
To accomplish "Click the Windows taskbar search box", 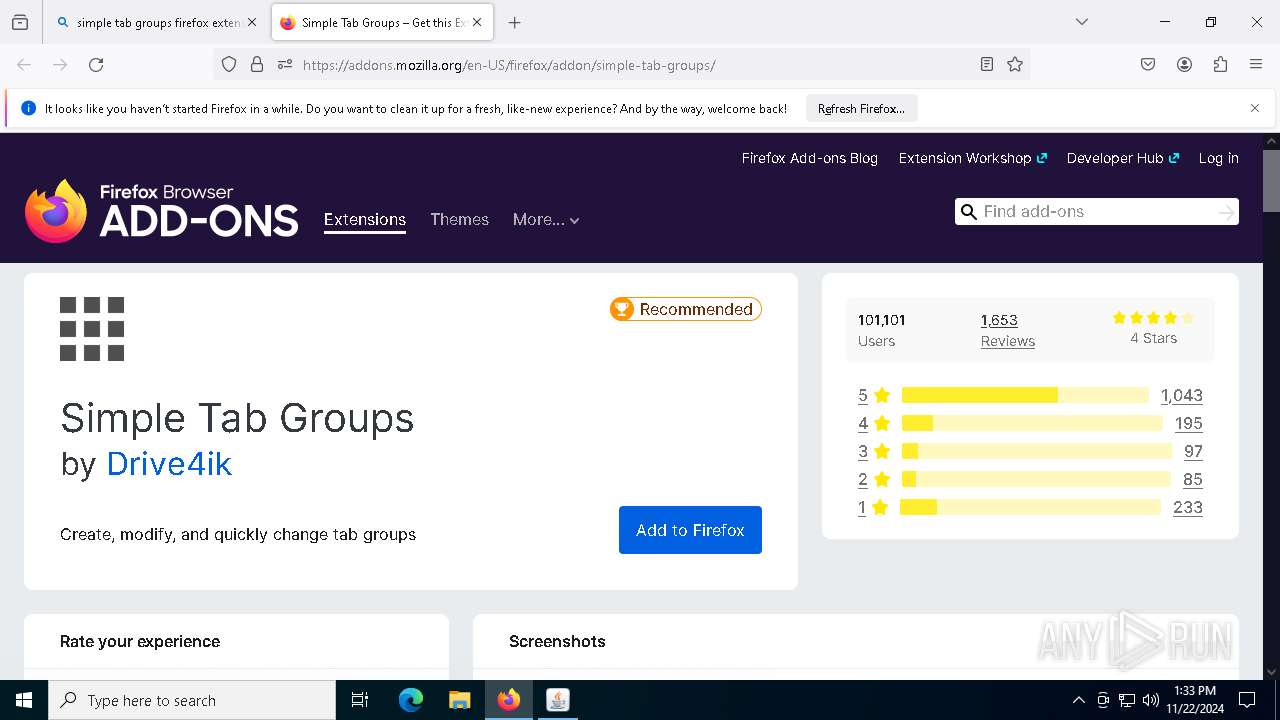I will point(192,700).
